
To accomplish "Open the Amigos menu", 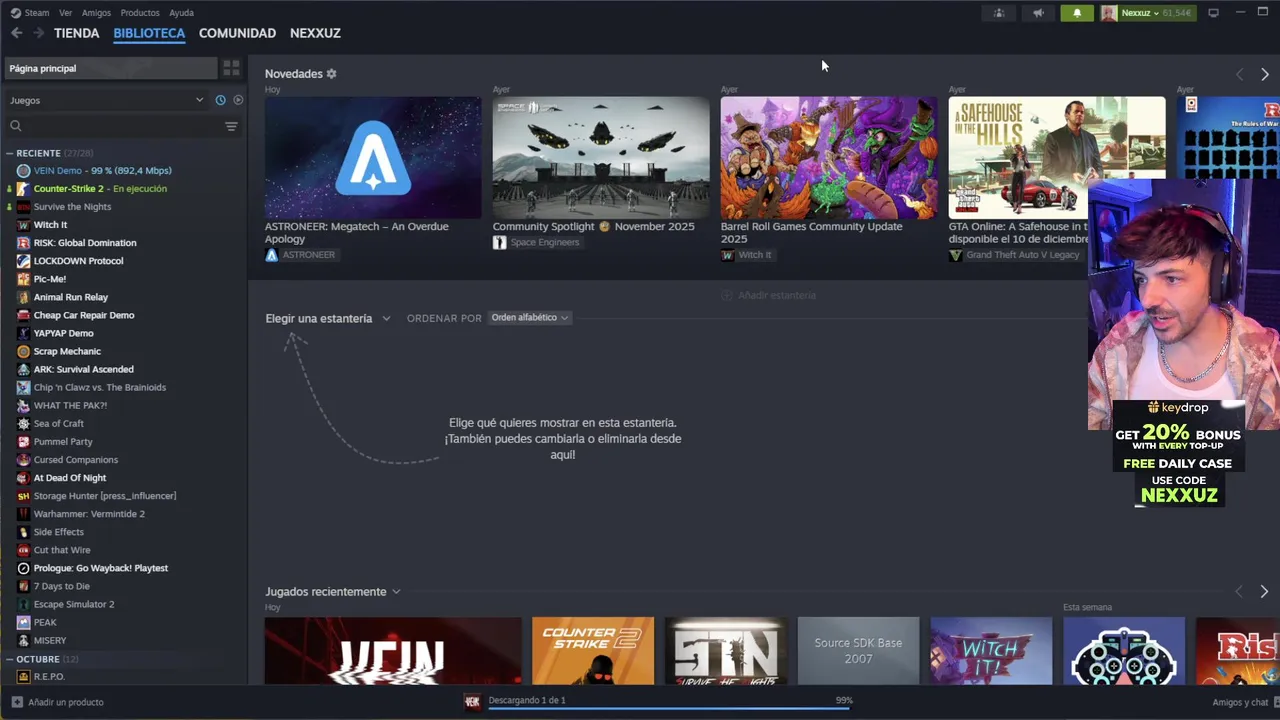I will tap(96, 13).
